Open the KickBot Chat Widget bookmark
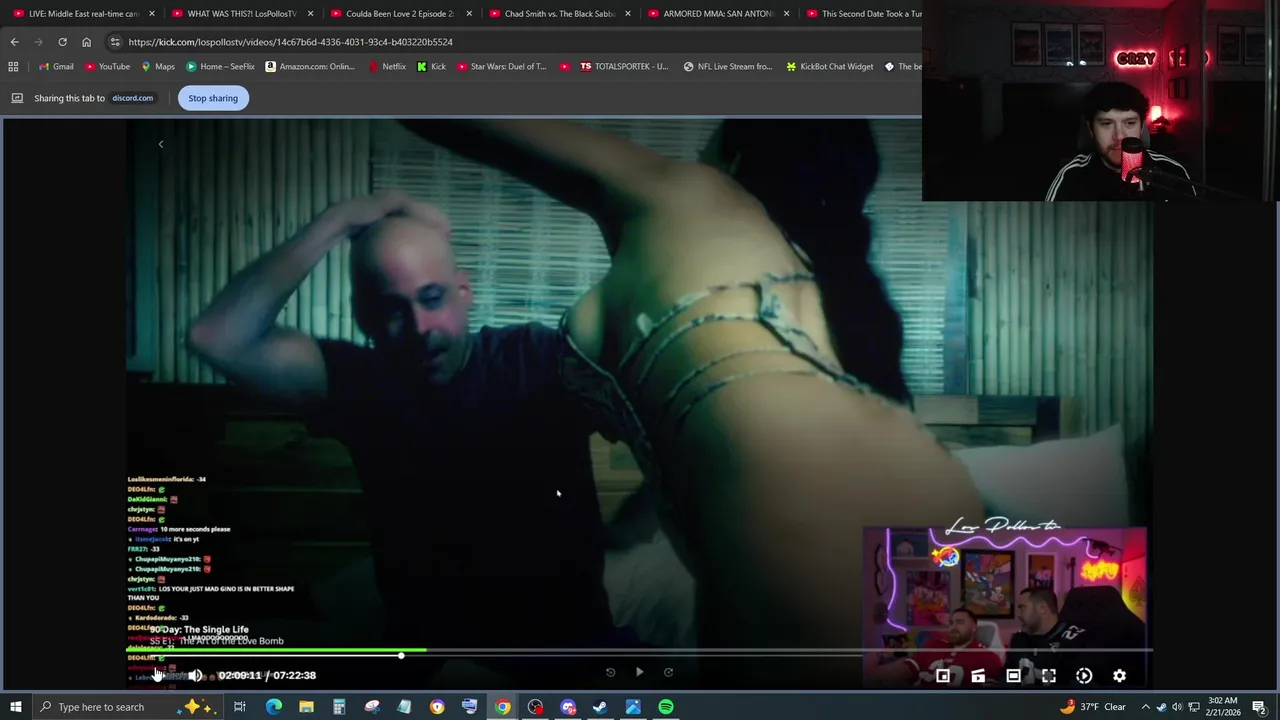Viewport: 1280px width, 720px height. click(x=830, y=67)
